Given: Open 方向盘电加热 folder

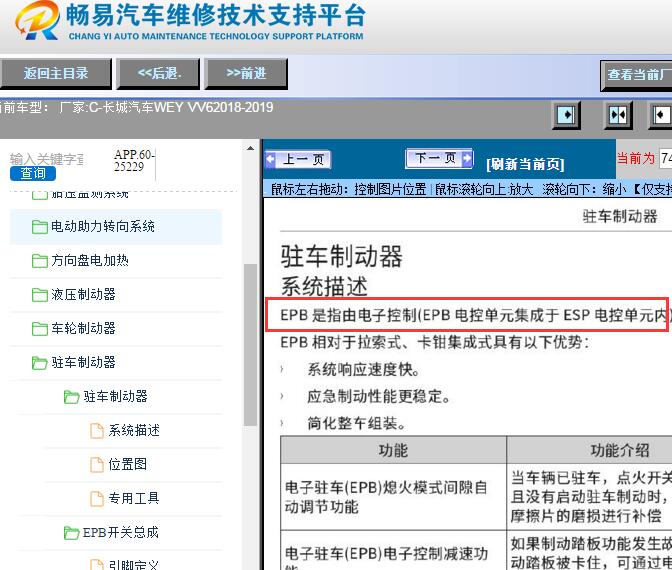Looking at the screenshot, I should (90, 260).
